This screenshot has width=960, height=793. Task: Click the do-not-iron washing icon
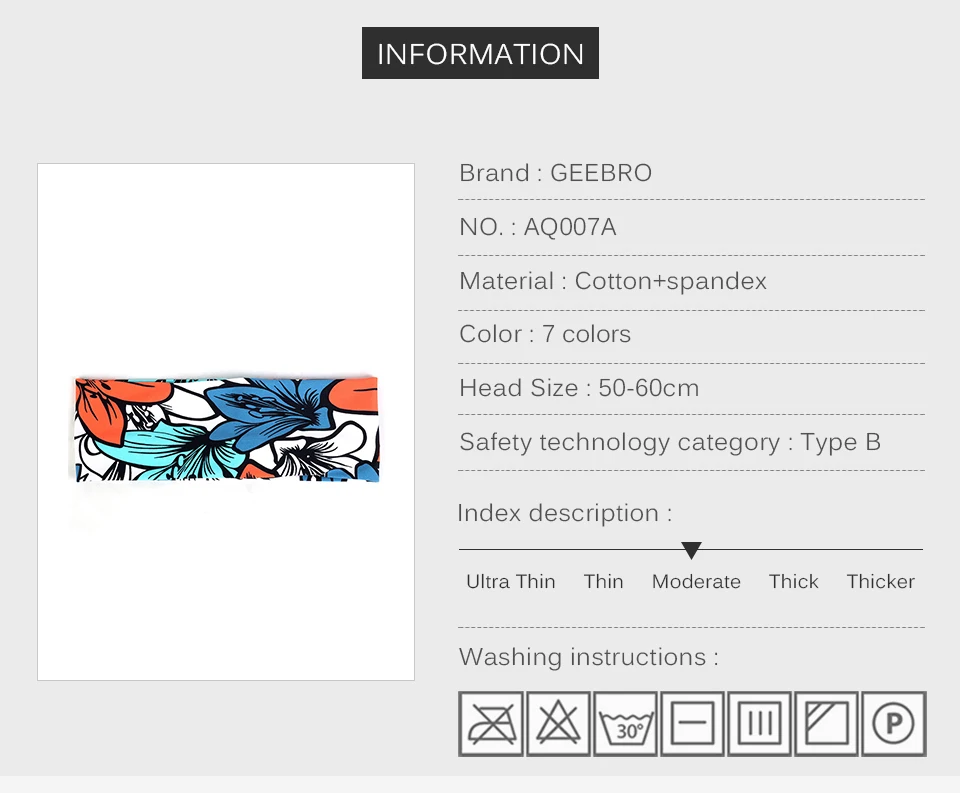(491, 724)
